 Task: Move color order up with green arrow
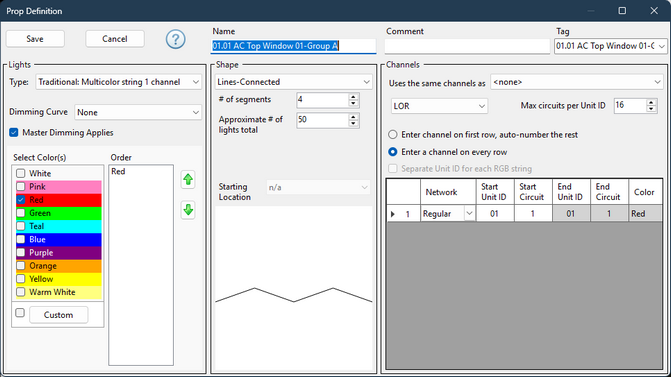point(188,179)
